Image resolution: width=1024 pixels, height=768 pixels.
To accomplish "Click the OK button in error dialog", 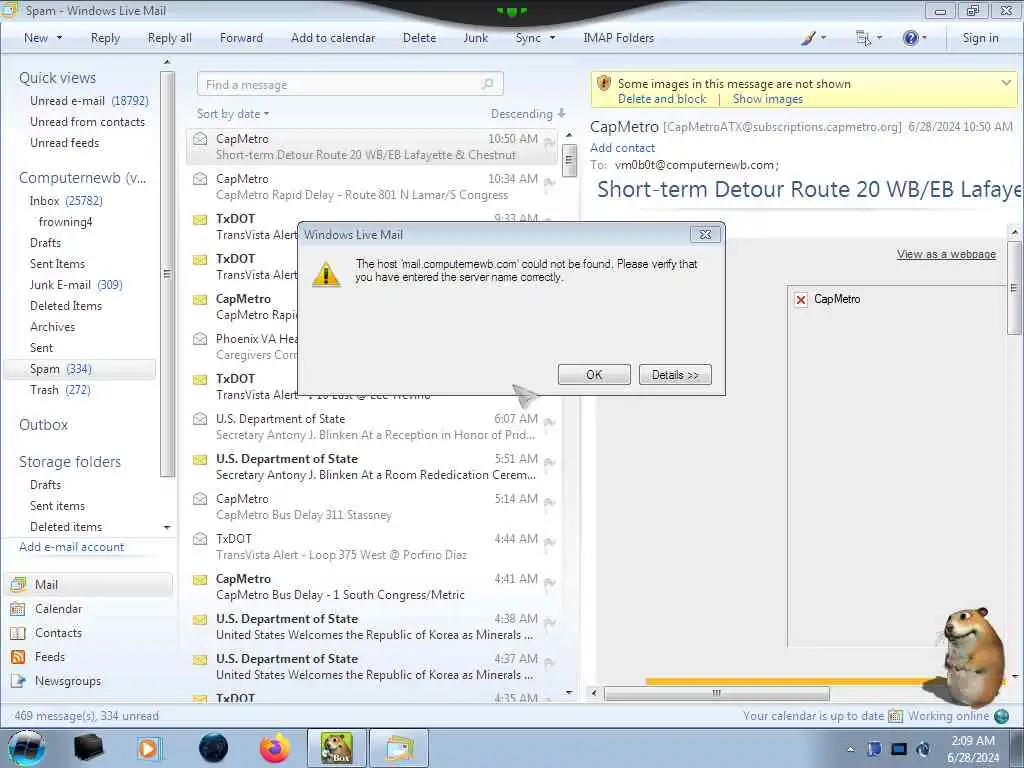I will [594, 375].
